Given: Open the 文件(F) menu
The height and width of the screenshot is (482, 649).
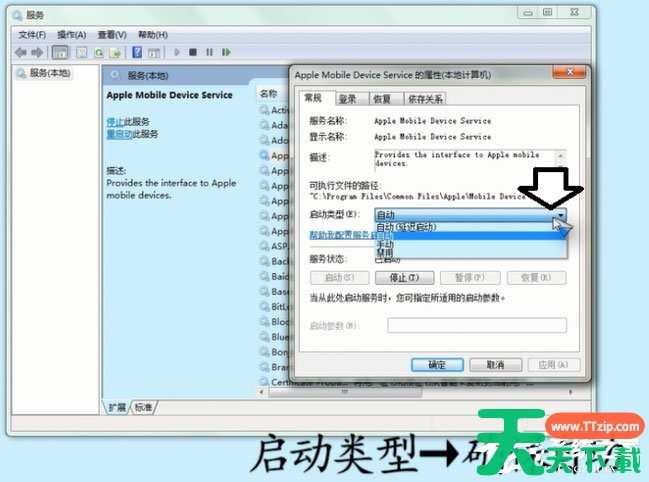Looking at the screenshot, I should [x=32, y=35].
